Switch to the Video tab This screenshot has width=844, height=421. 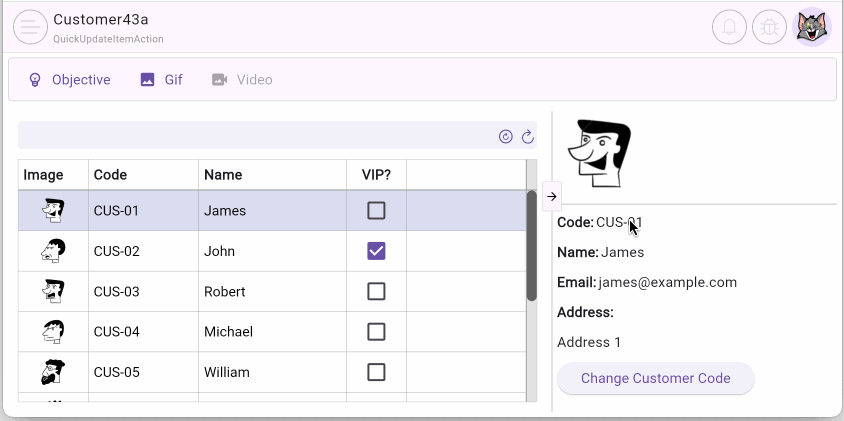[x=242, y=80]
